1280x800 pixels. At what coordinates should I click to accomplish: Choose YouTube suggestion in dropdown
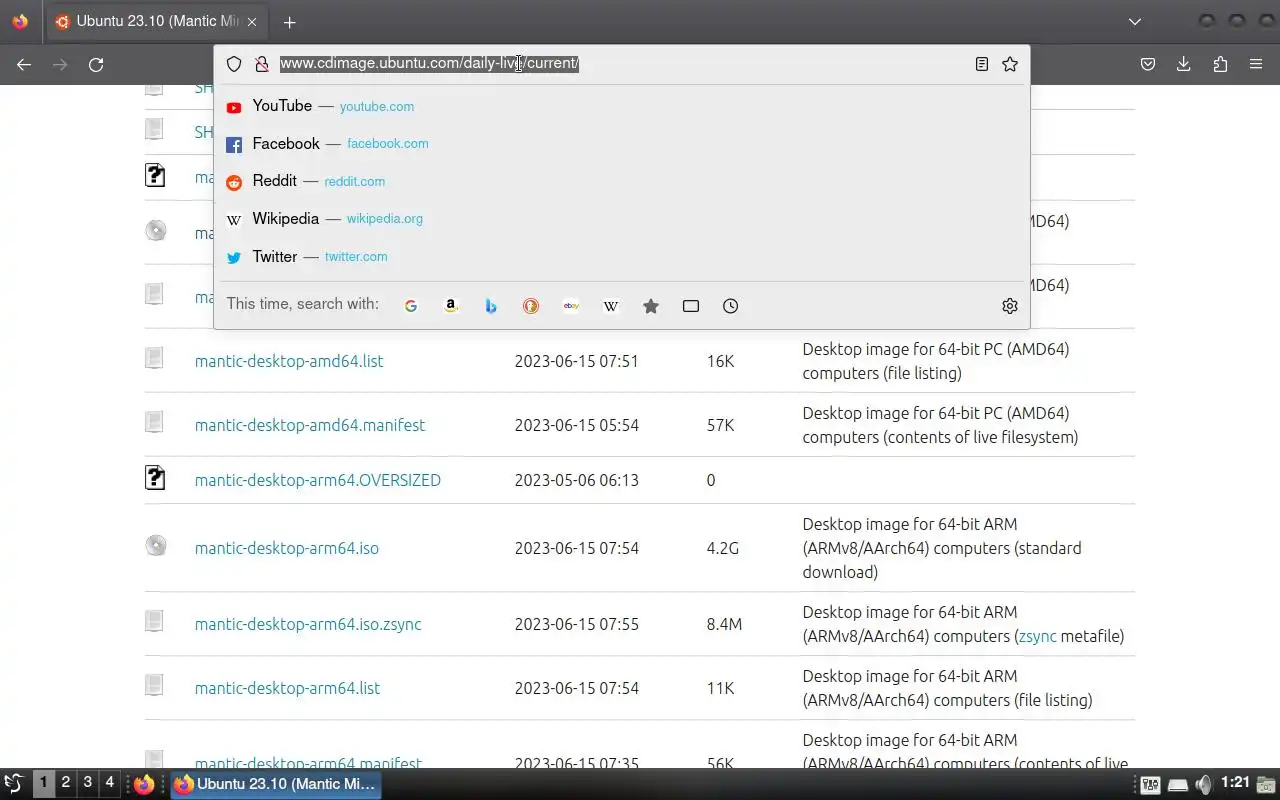(622, 106)
